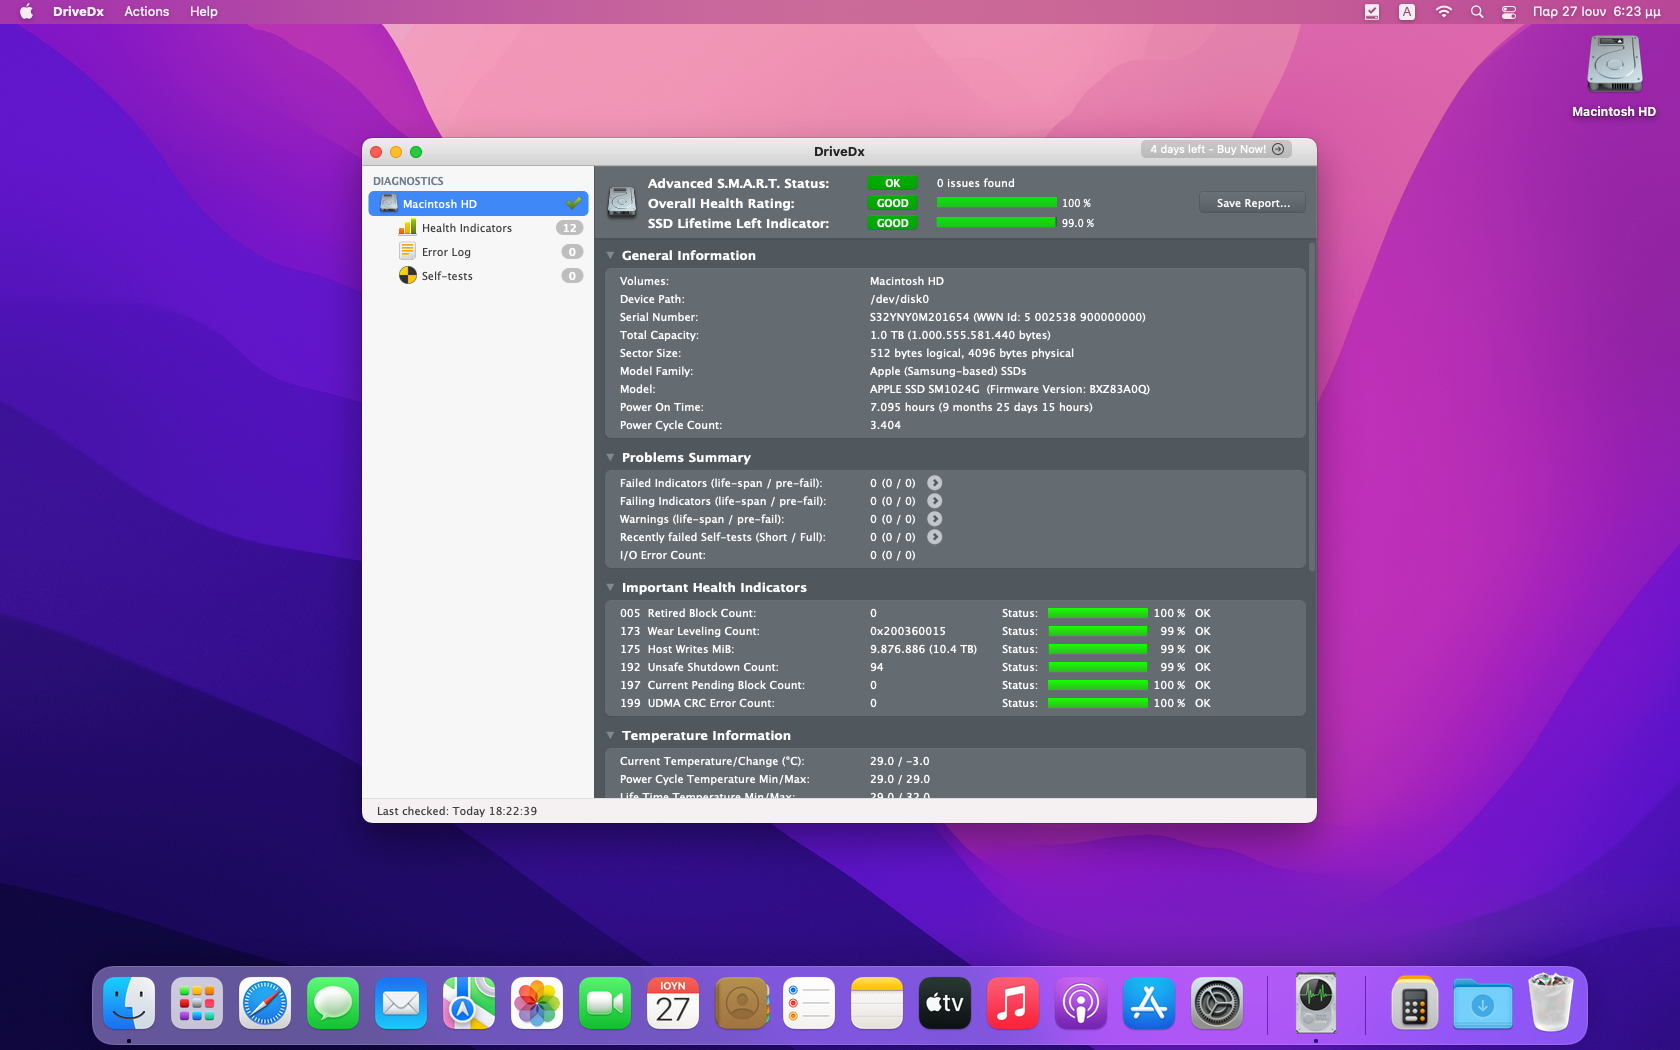Collapse the Important Health Indicators section

click(610, 587)
